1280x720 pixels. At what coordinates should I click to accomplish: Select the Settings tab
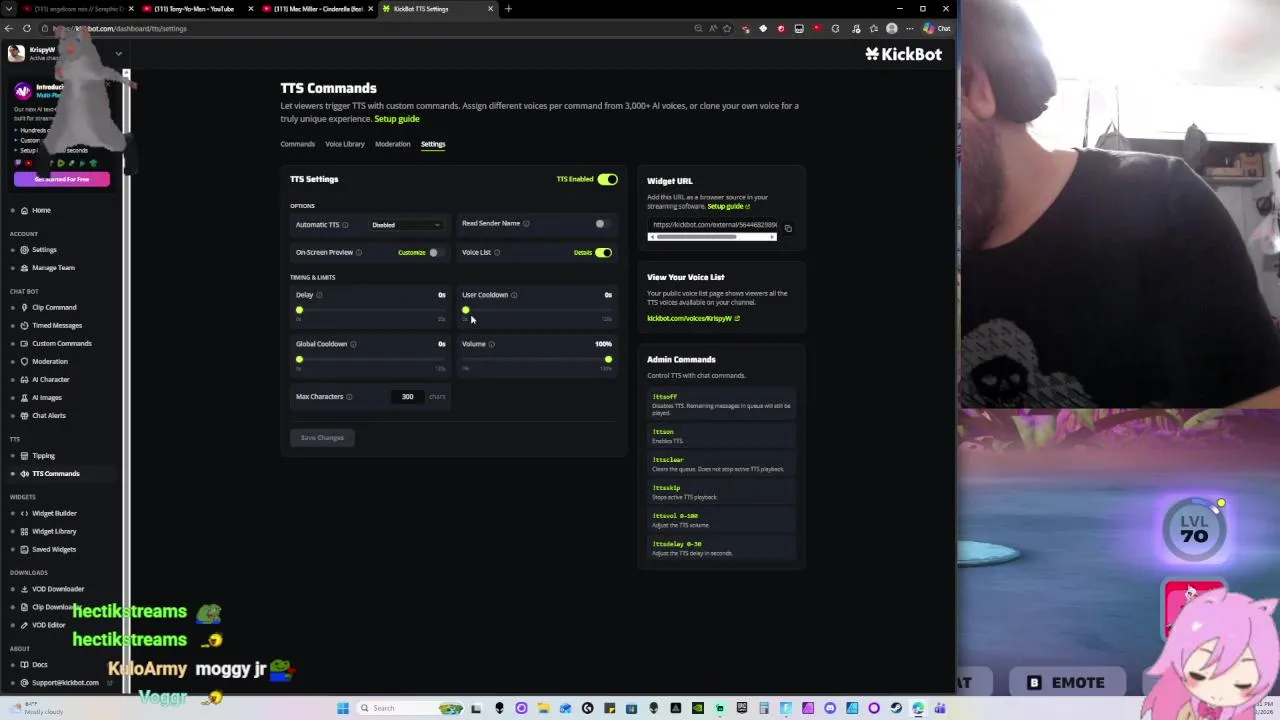[x=433, y=144]
